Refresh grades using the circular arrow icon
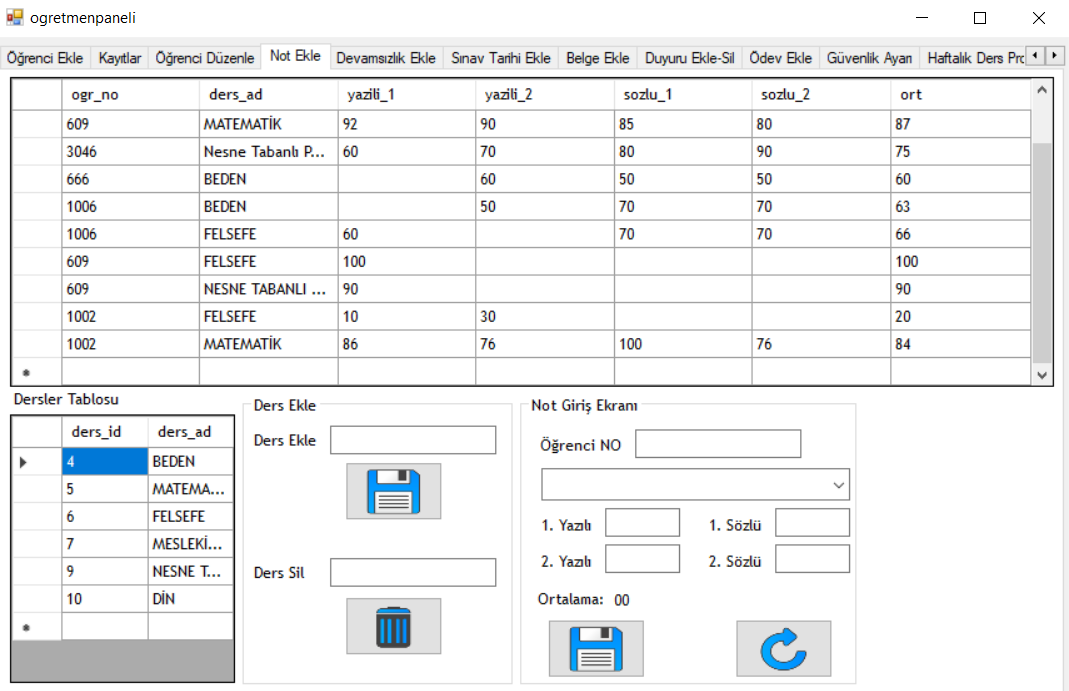Screen dimensions: 1069x691 click(783, 648)
